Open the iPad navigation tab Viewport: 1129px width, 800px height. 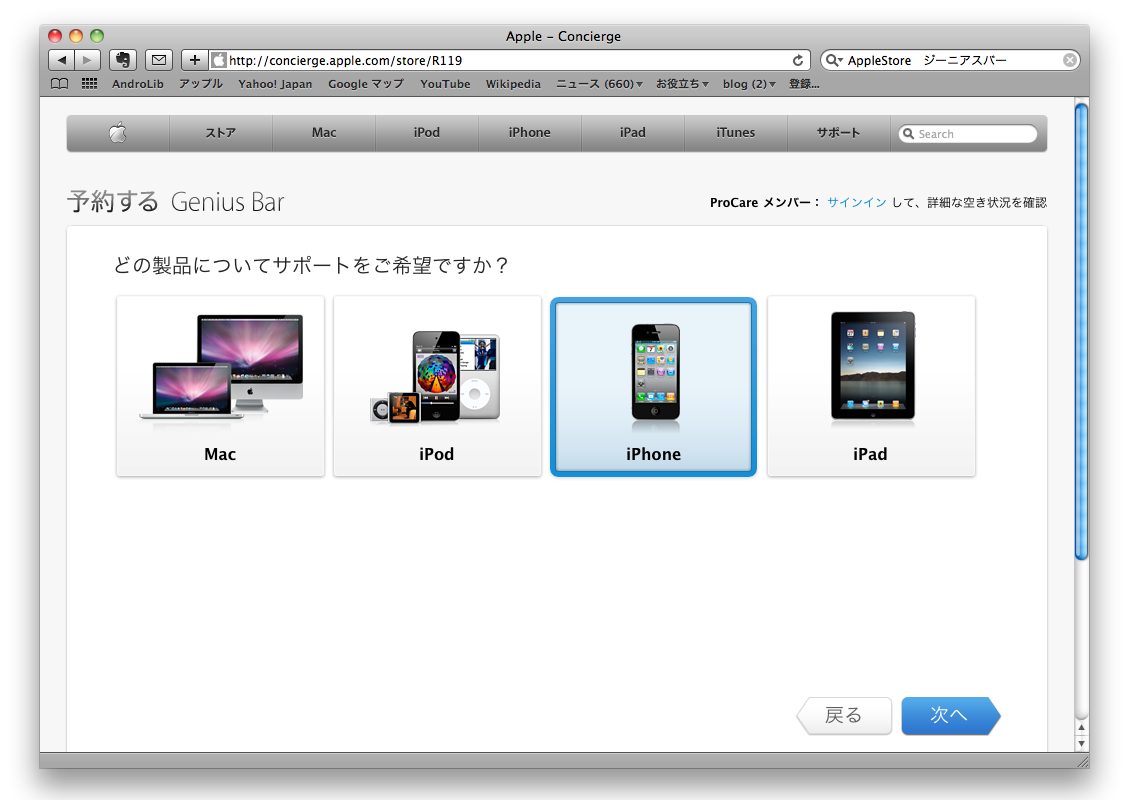tap(633, 132)
